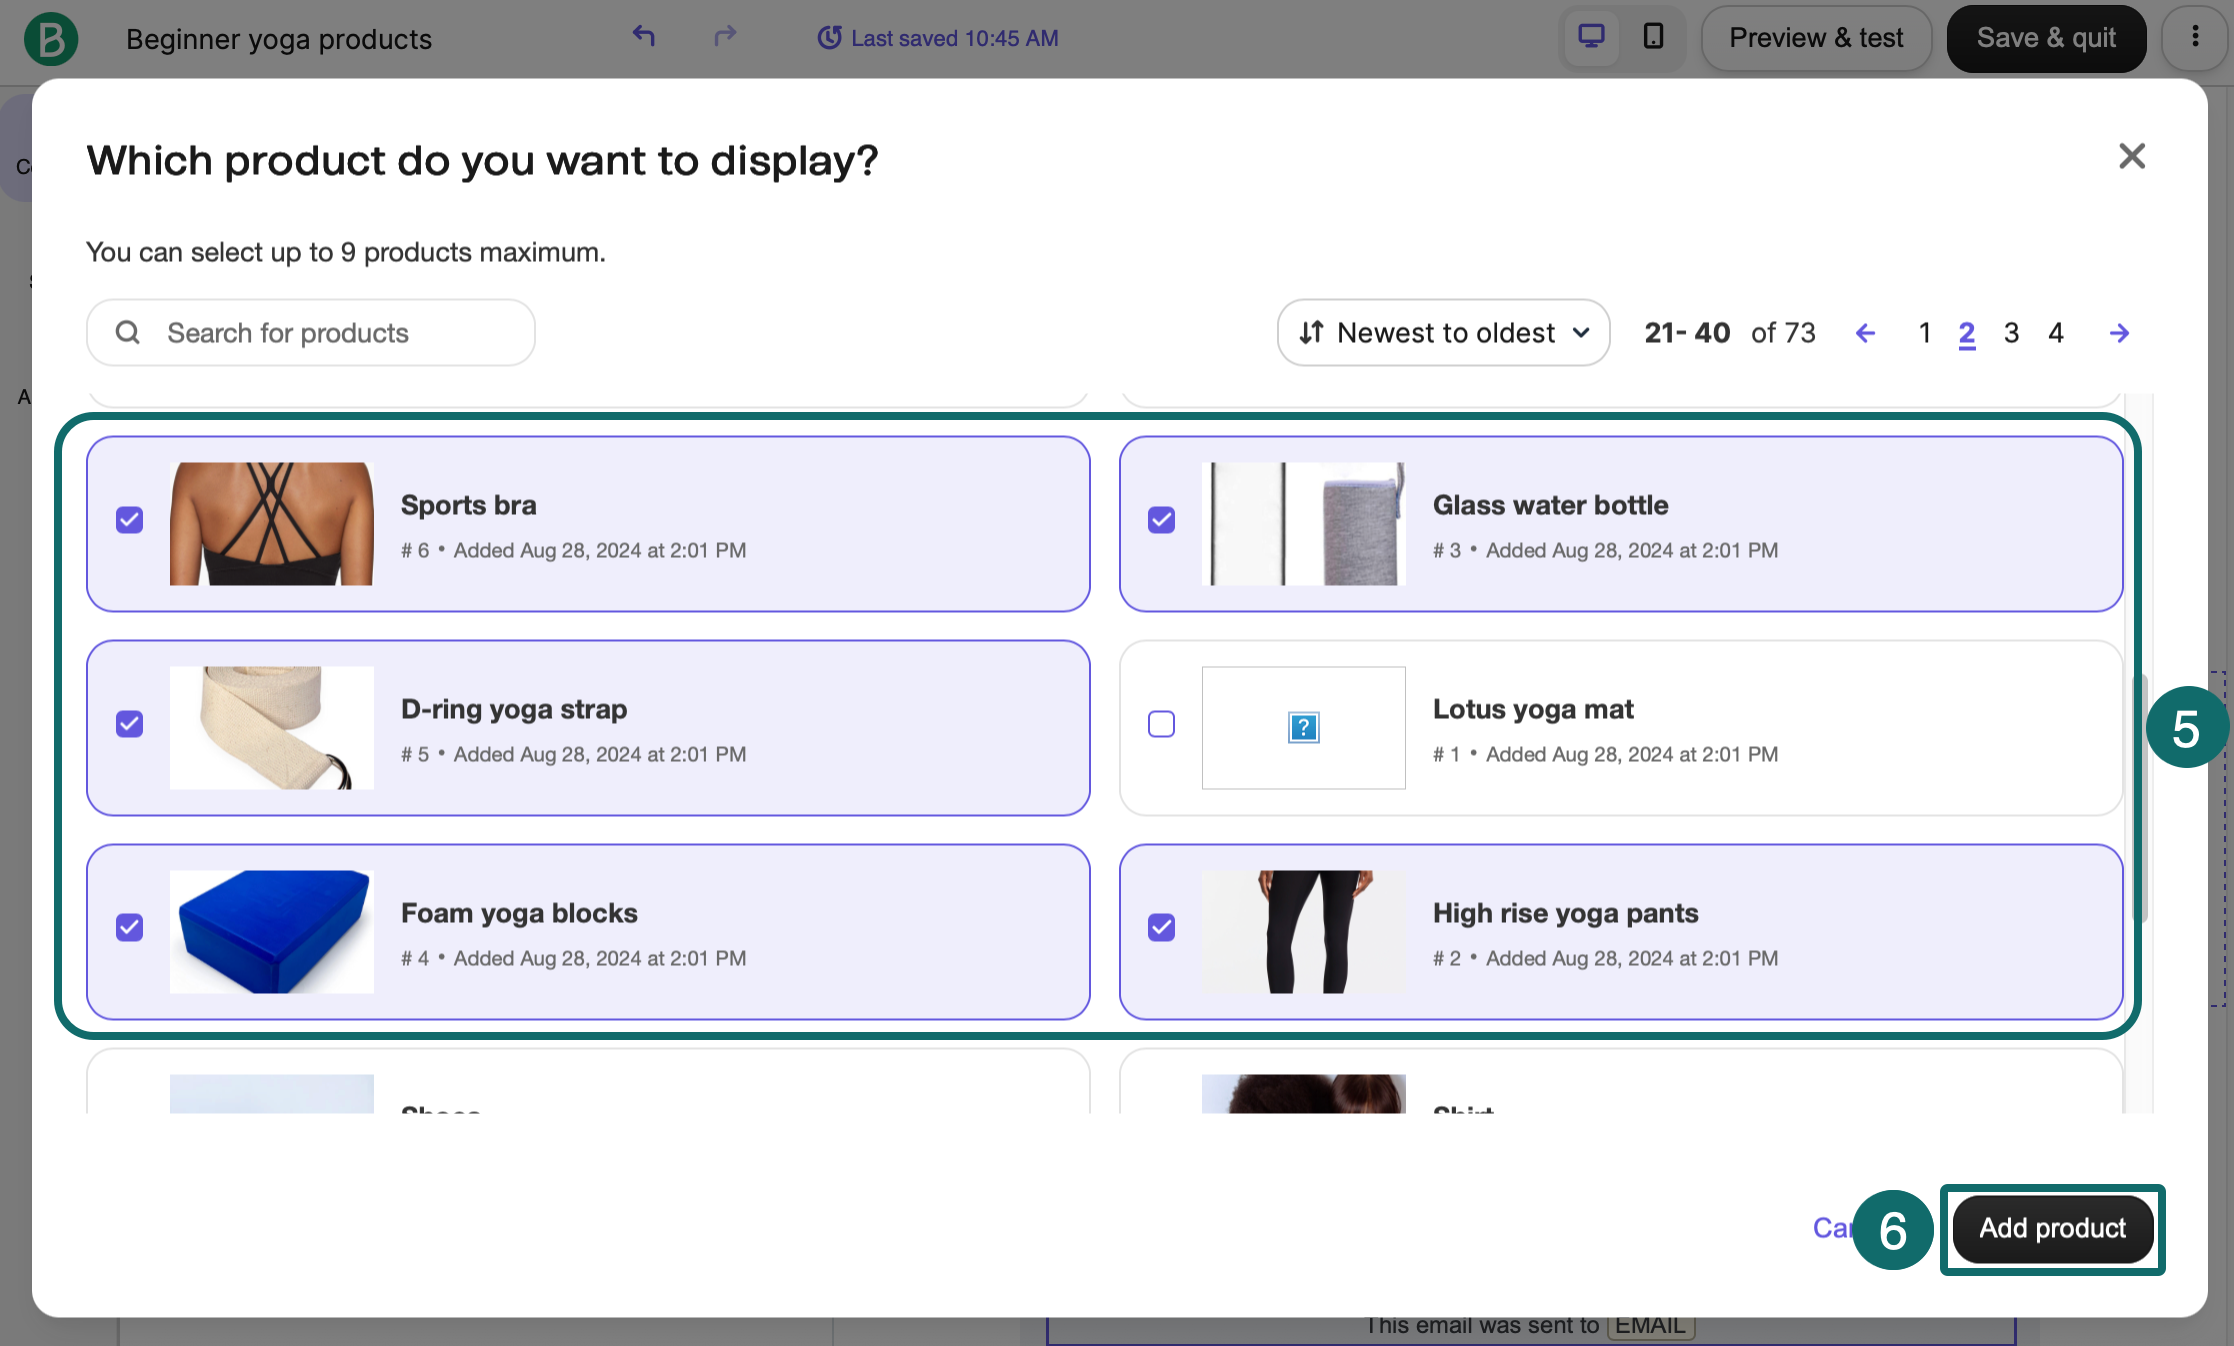The height and width of the screenshot is (1346, 2234).
Task: Click the Save & quit button
Action: click(x=2046, y=38)
